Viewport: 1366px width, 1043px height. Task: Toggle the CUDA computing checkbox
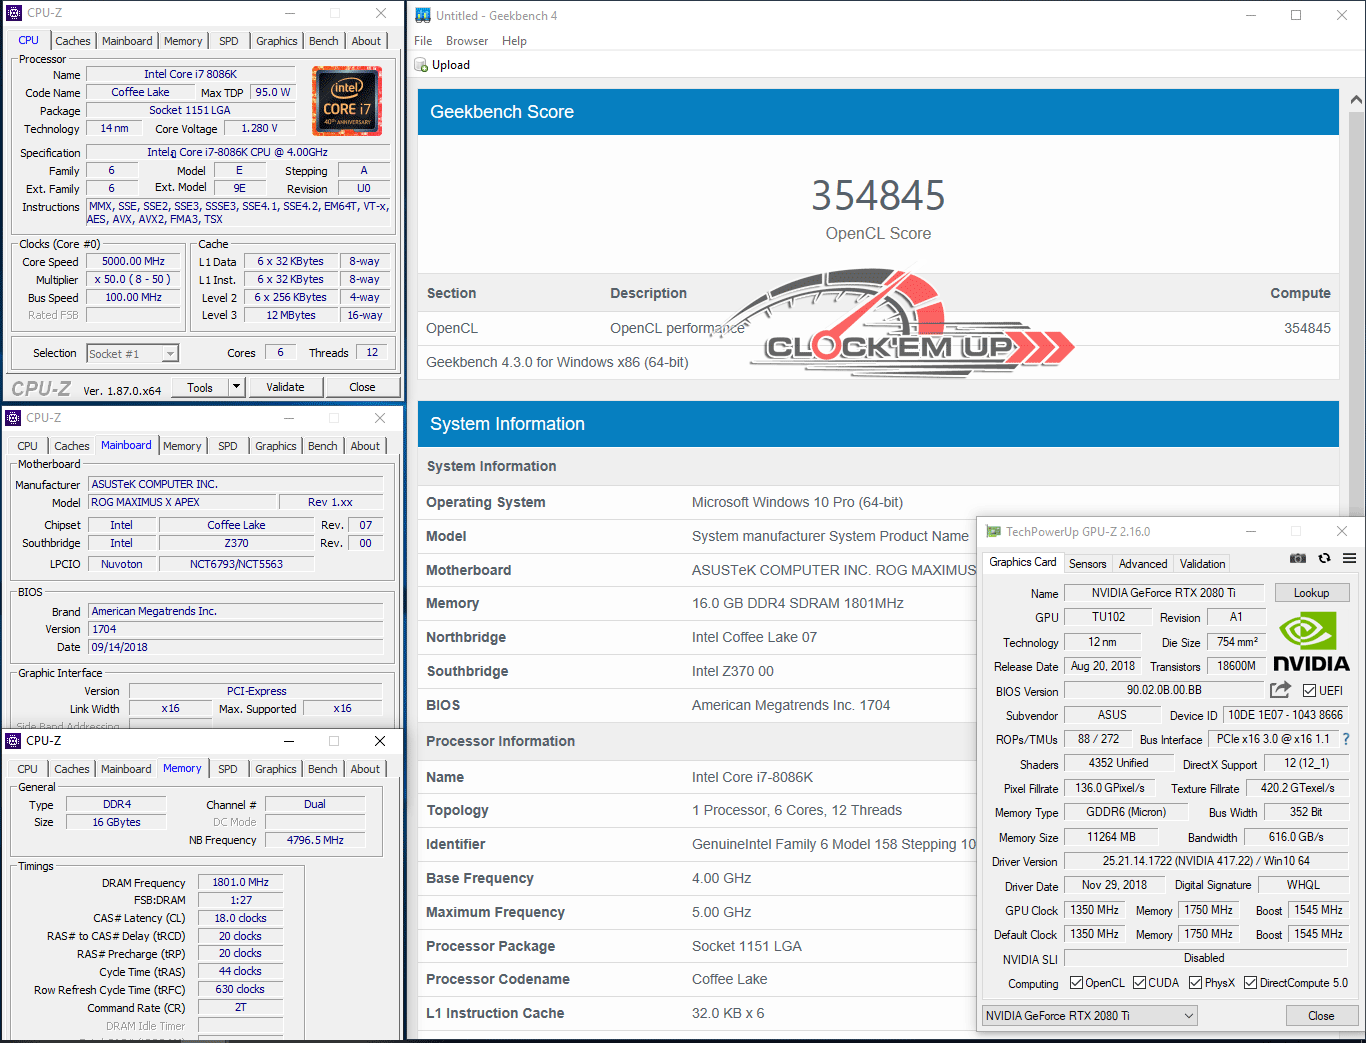(1139, 983)
